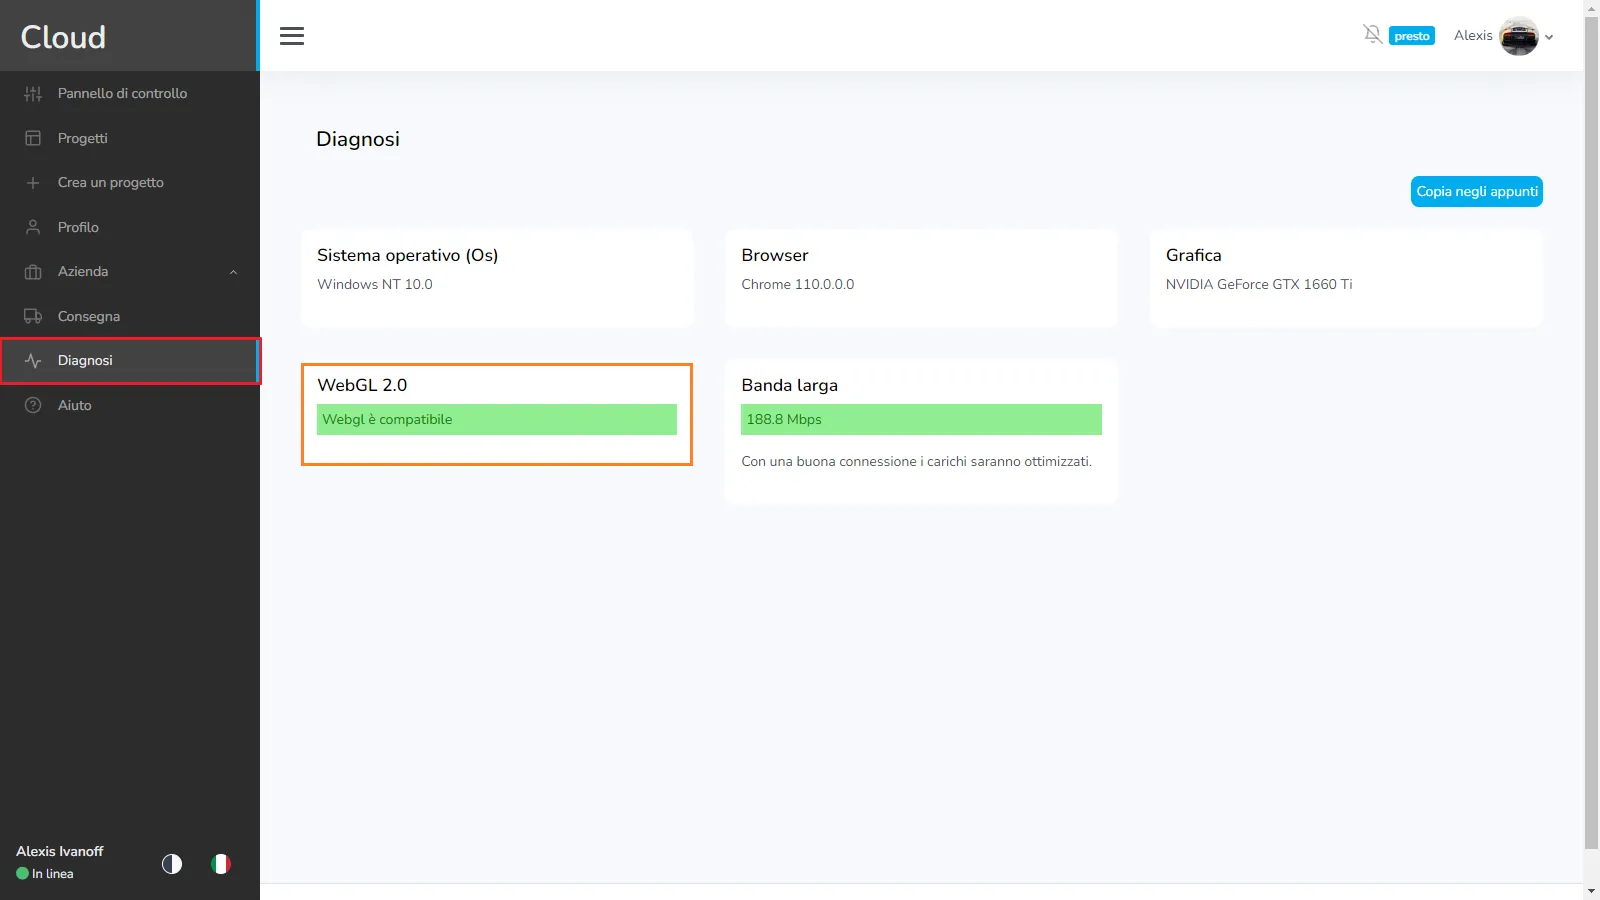This screenshot has width=1600, height=900.
Task: Click the Cloud logo
Action: [63, 37]
